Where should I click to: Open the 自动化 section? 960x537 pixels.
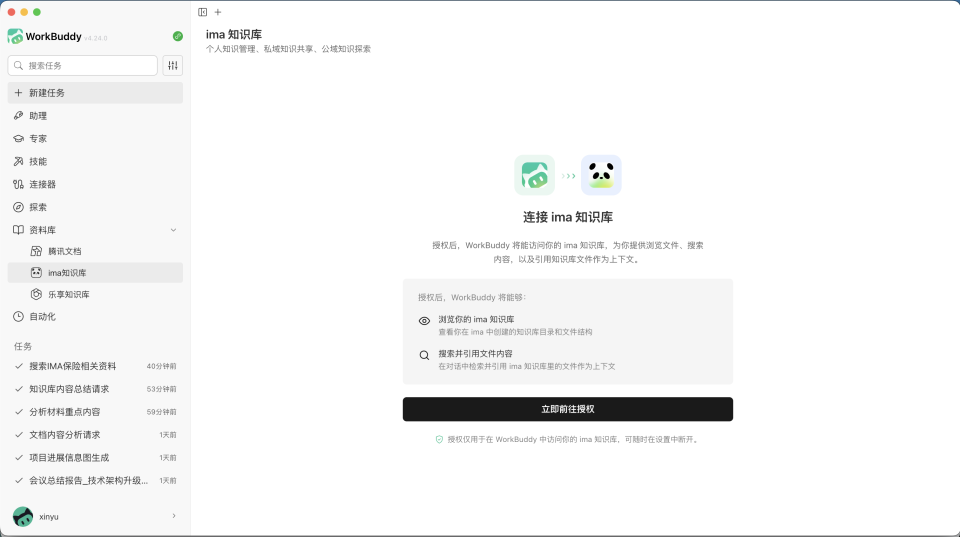(x=95, y=317)
